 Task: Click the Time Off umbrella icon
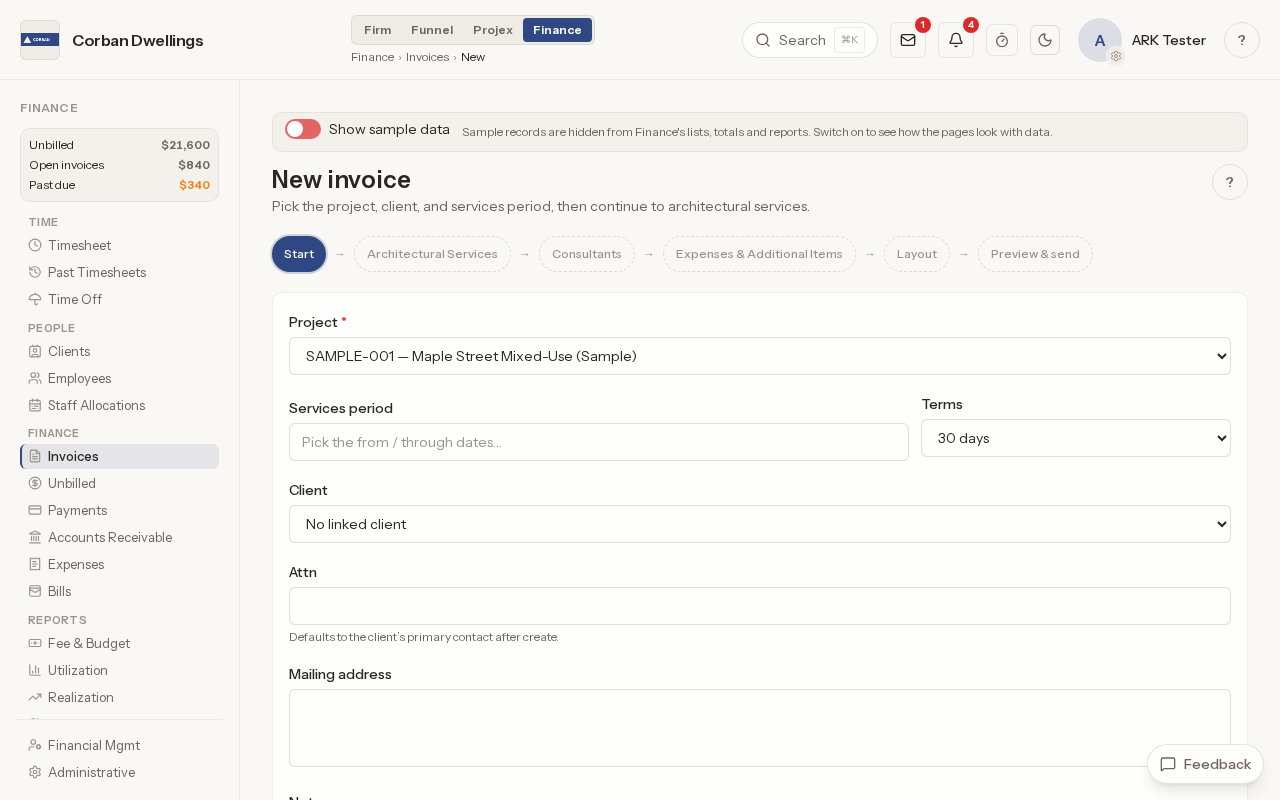[35, 299]
